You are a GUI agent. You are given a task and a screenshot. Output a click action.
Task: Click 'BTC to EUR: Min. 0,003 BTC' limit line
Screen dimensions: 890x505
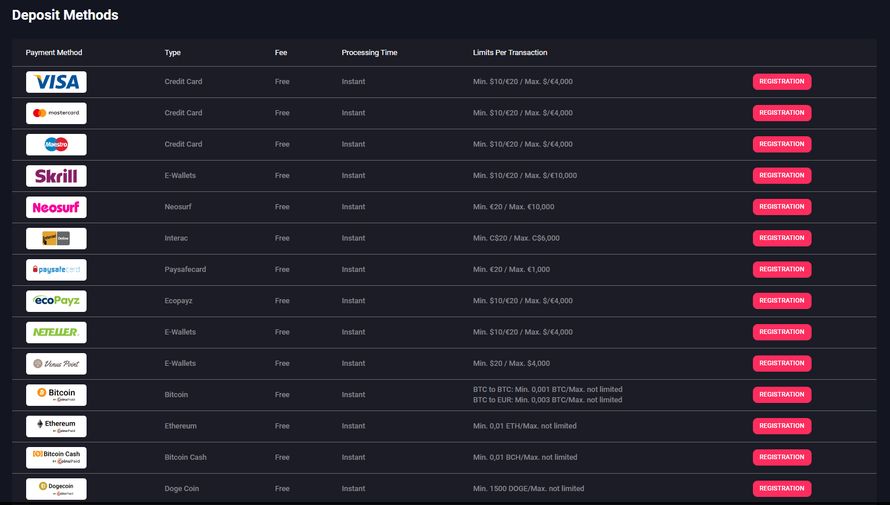click(548, 399)
